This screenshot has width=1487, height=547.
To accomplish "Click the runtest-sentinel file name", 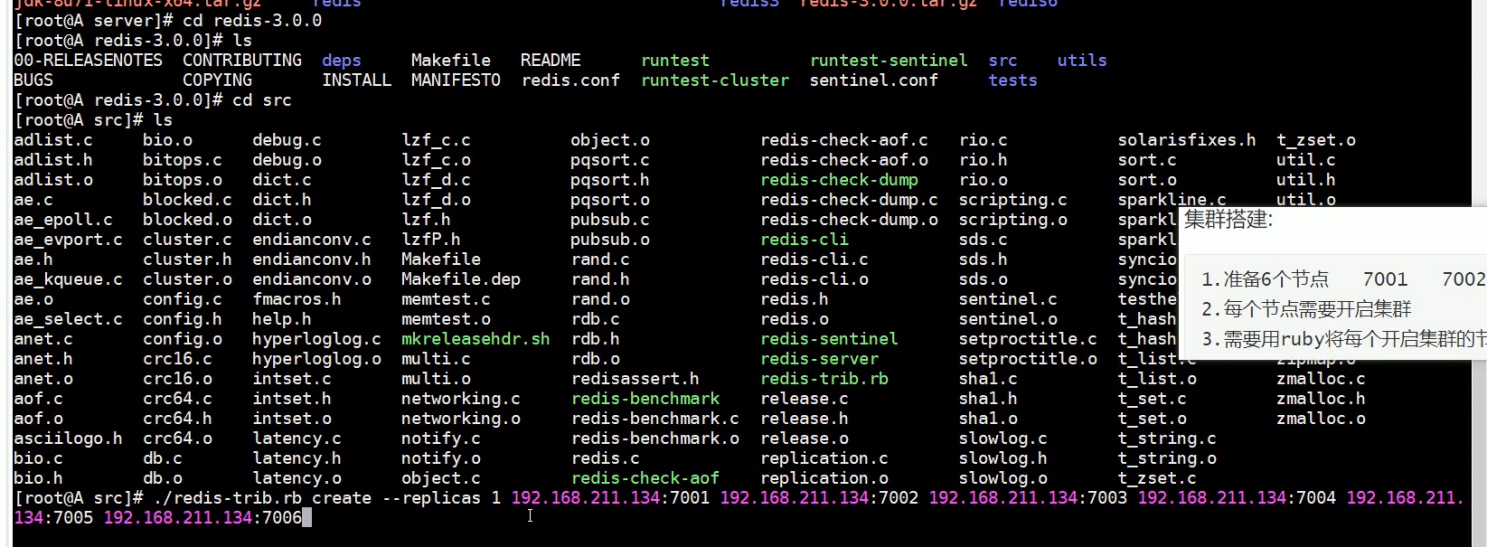I will click(x=888, y=60).
